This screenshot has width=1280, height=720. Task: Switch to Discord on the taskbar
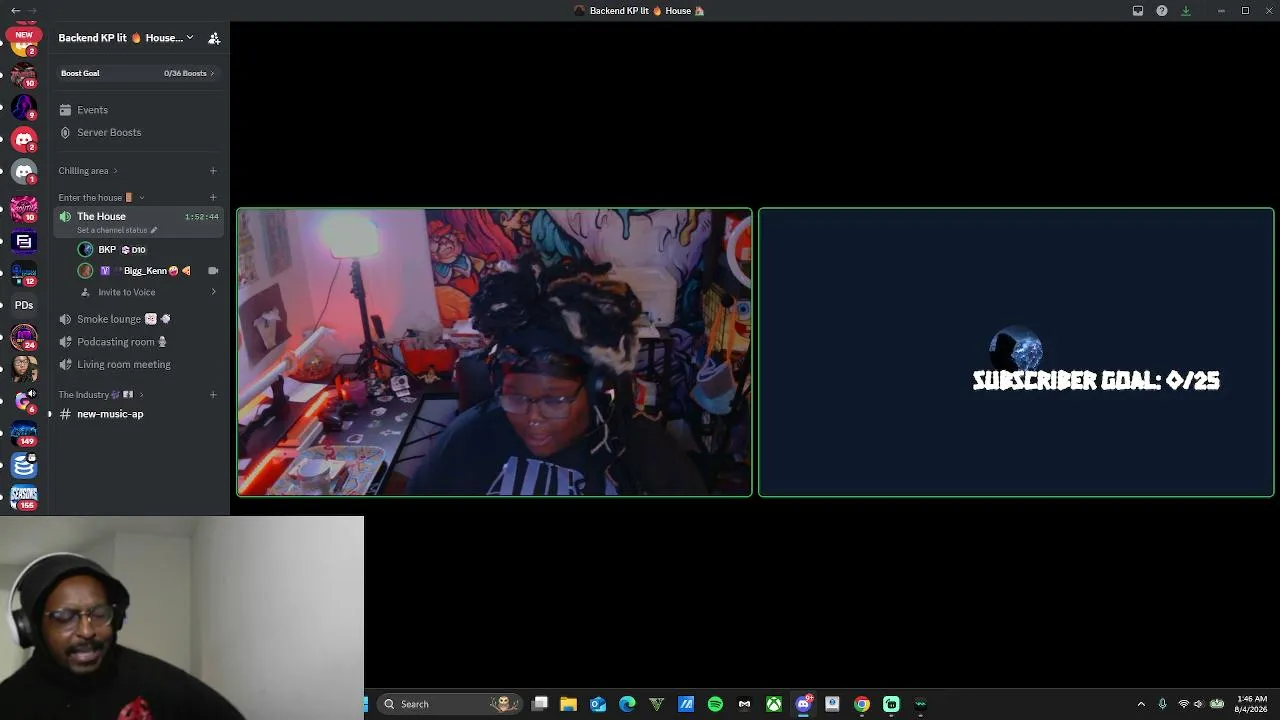click(x=803, y=704)
